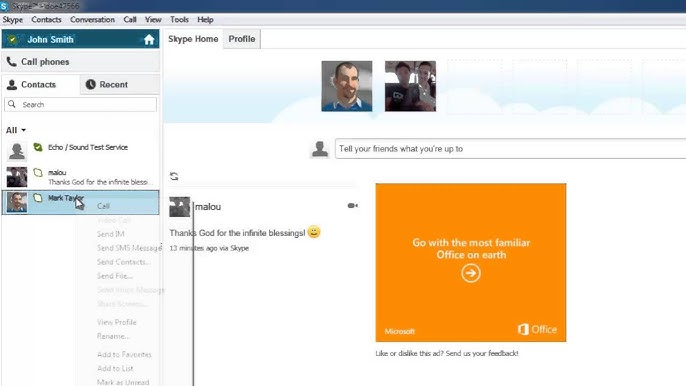Click 'Send us your feedback' ad link
686x386 pixels.
tap(482, 354)
